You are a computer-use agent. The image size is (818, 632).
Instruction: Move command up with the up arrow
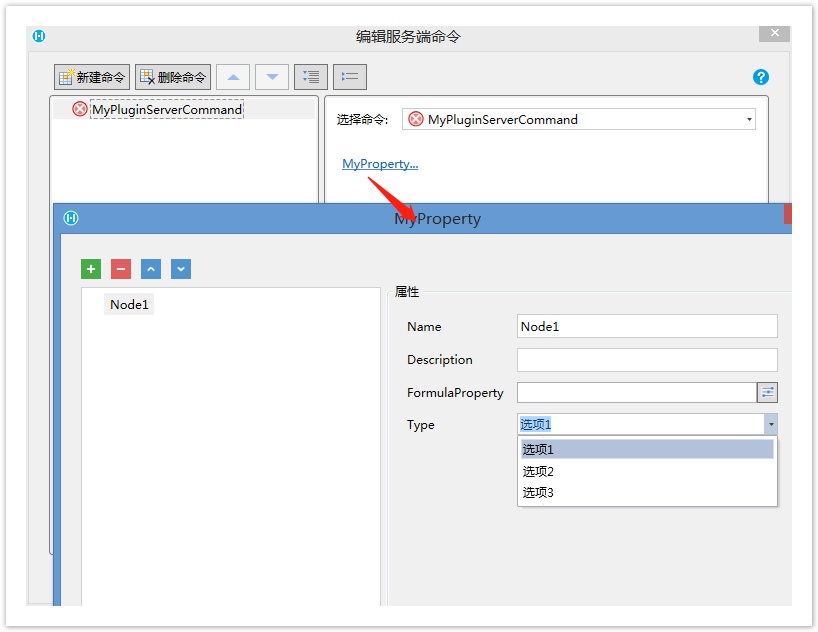(233, 77)
